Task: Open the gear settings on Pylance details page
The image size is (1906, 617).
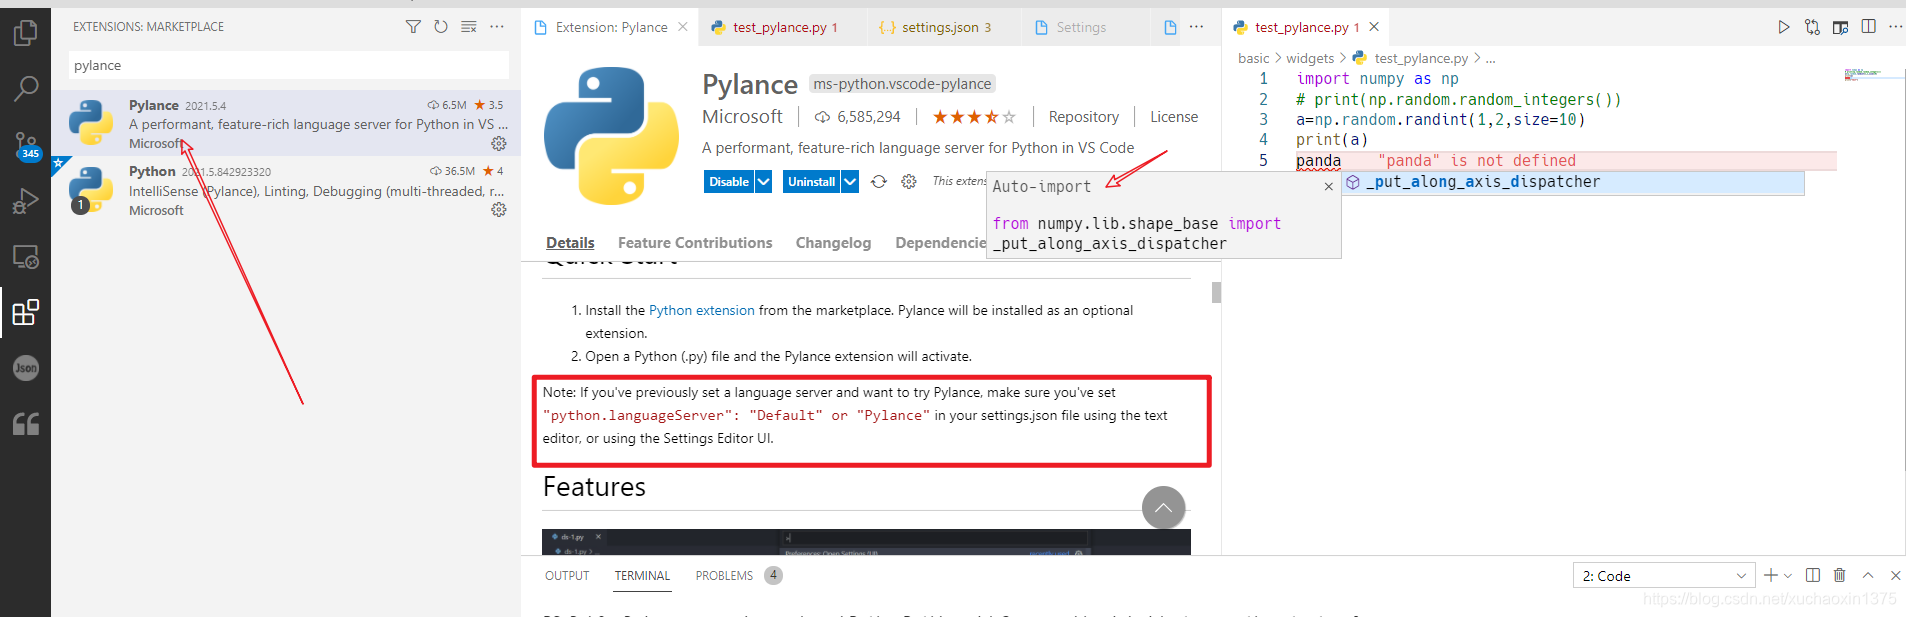Action: point(908,182)
